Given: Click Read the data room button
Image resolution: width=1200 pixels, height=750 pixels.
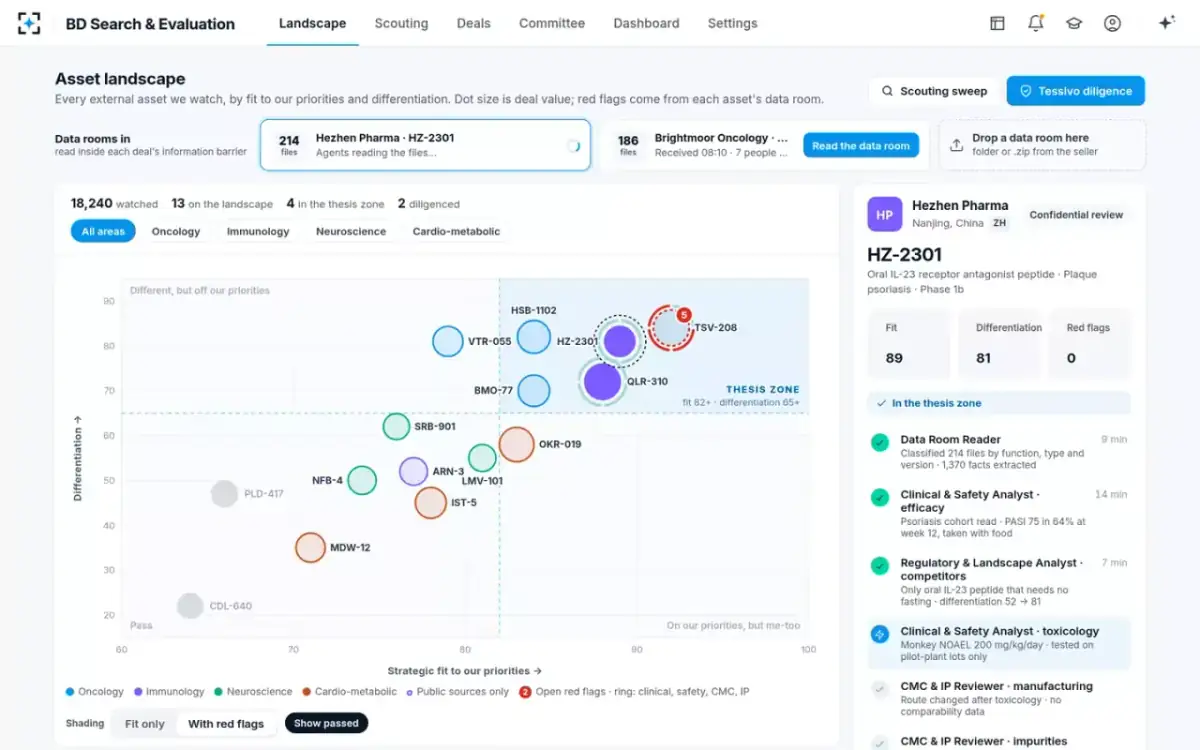Looking at the screenshot, I should [860, 146].
